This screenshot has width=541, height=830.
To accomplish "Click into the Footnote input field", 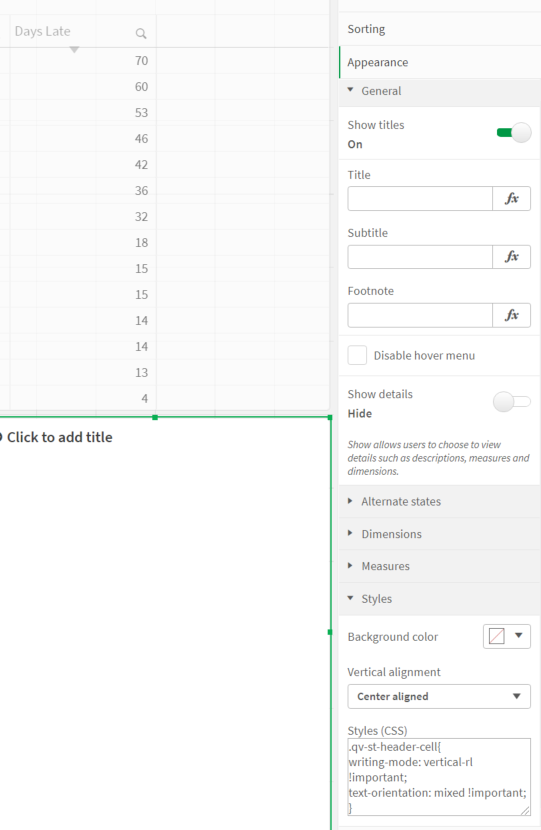I will [420, 315].
